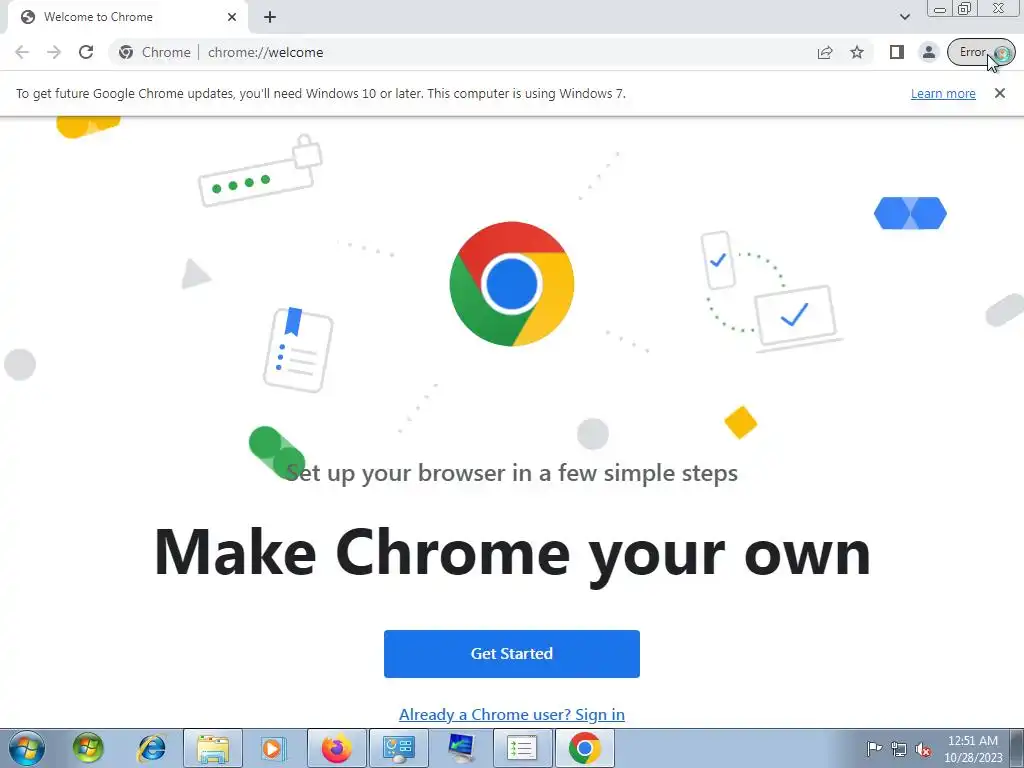Switch to Firefox in the taskbar
Viewport: 1024px width, 768px height.
tap(336, 748)
